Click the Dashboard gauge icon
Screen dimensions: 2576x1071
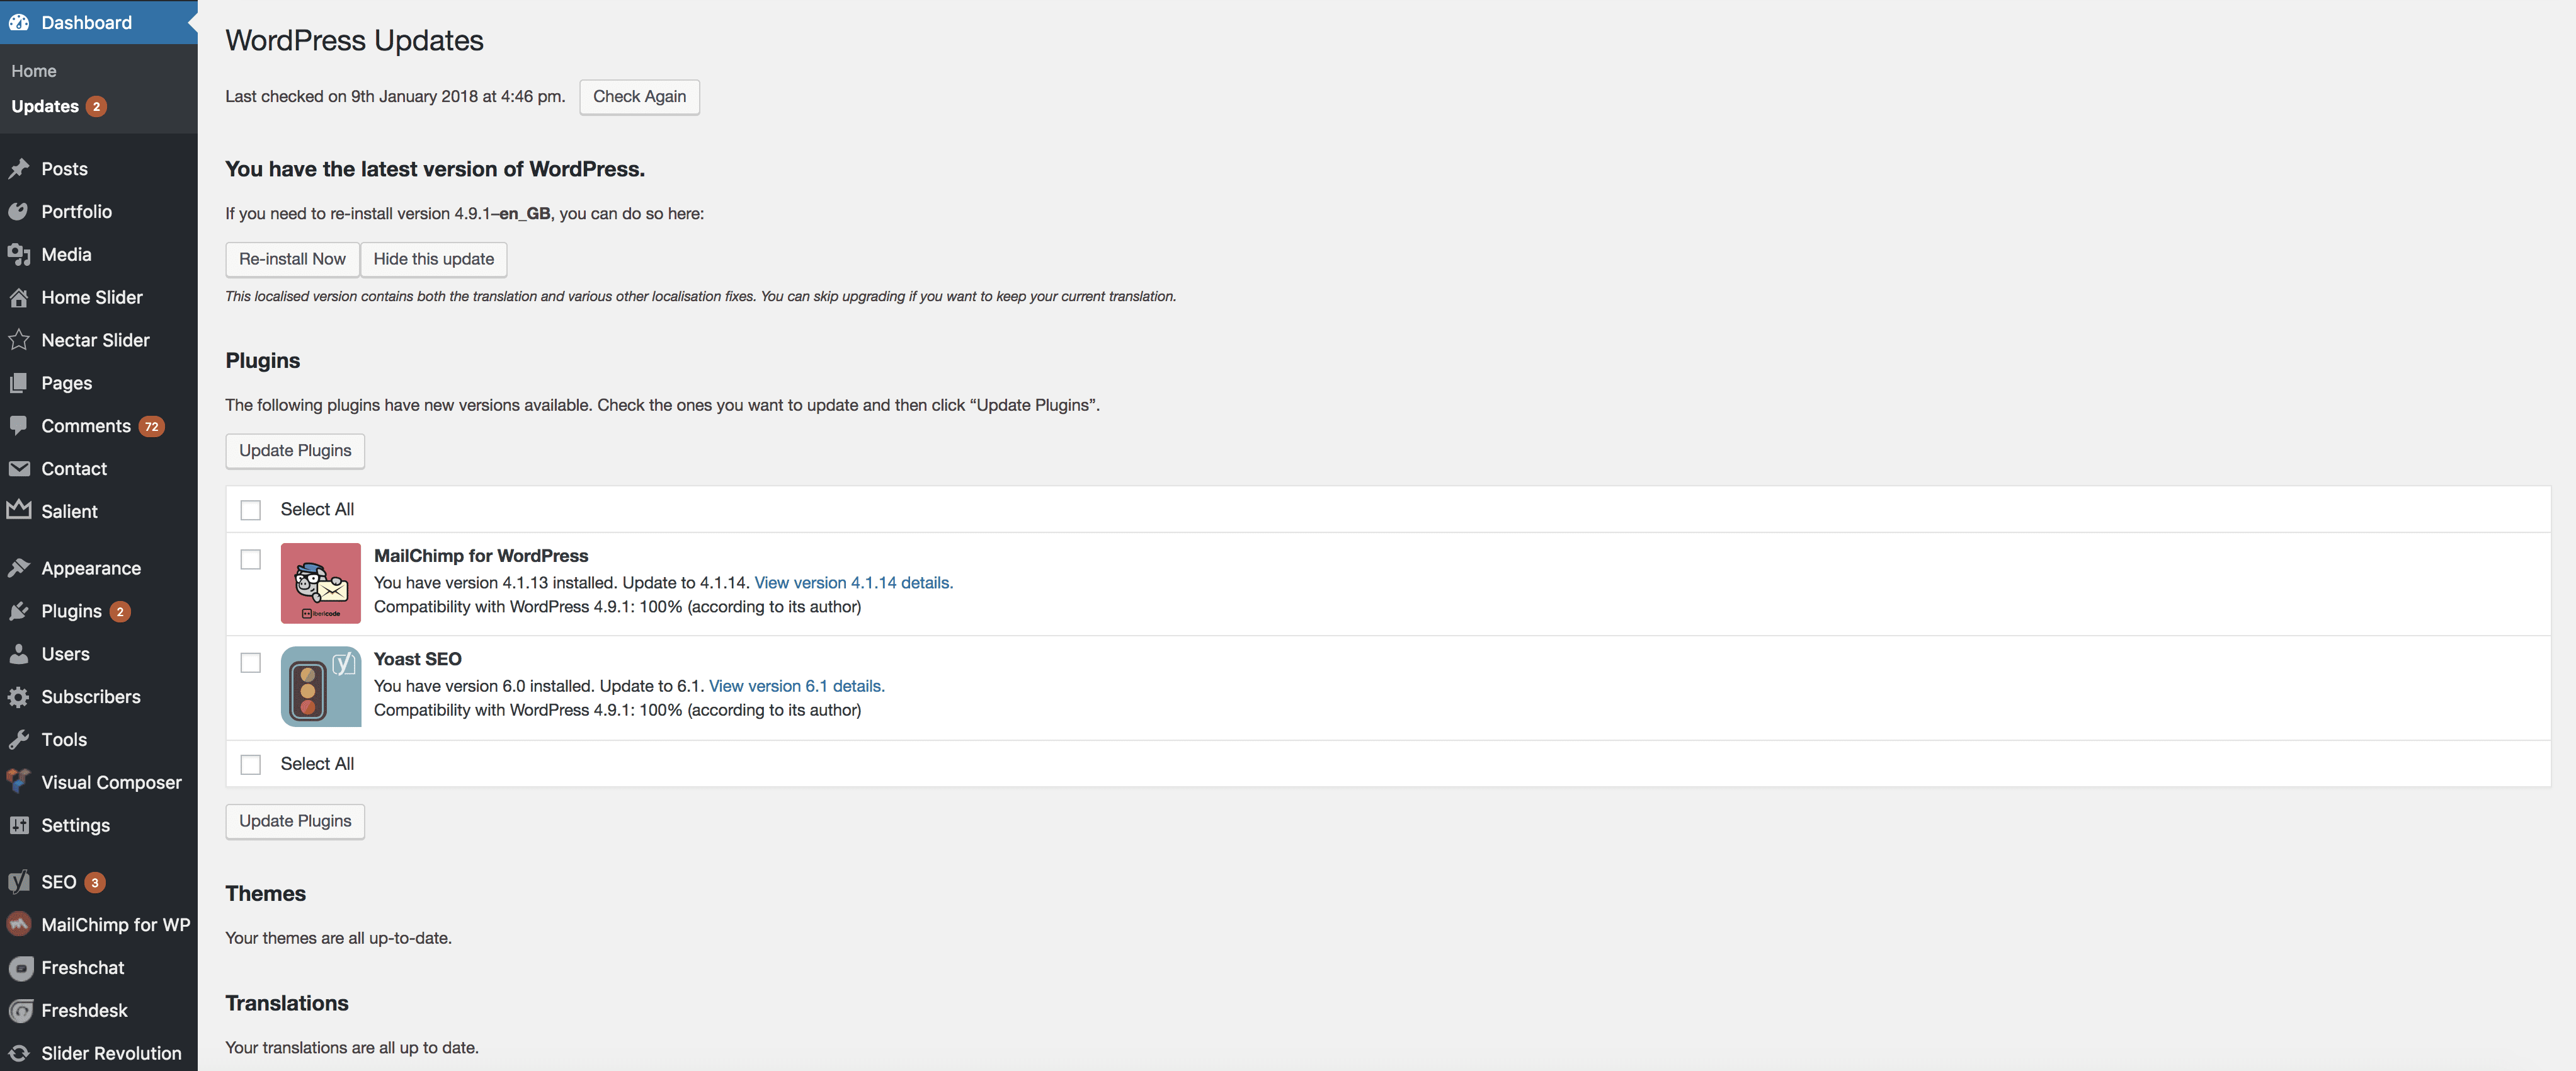click(19, 22)
